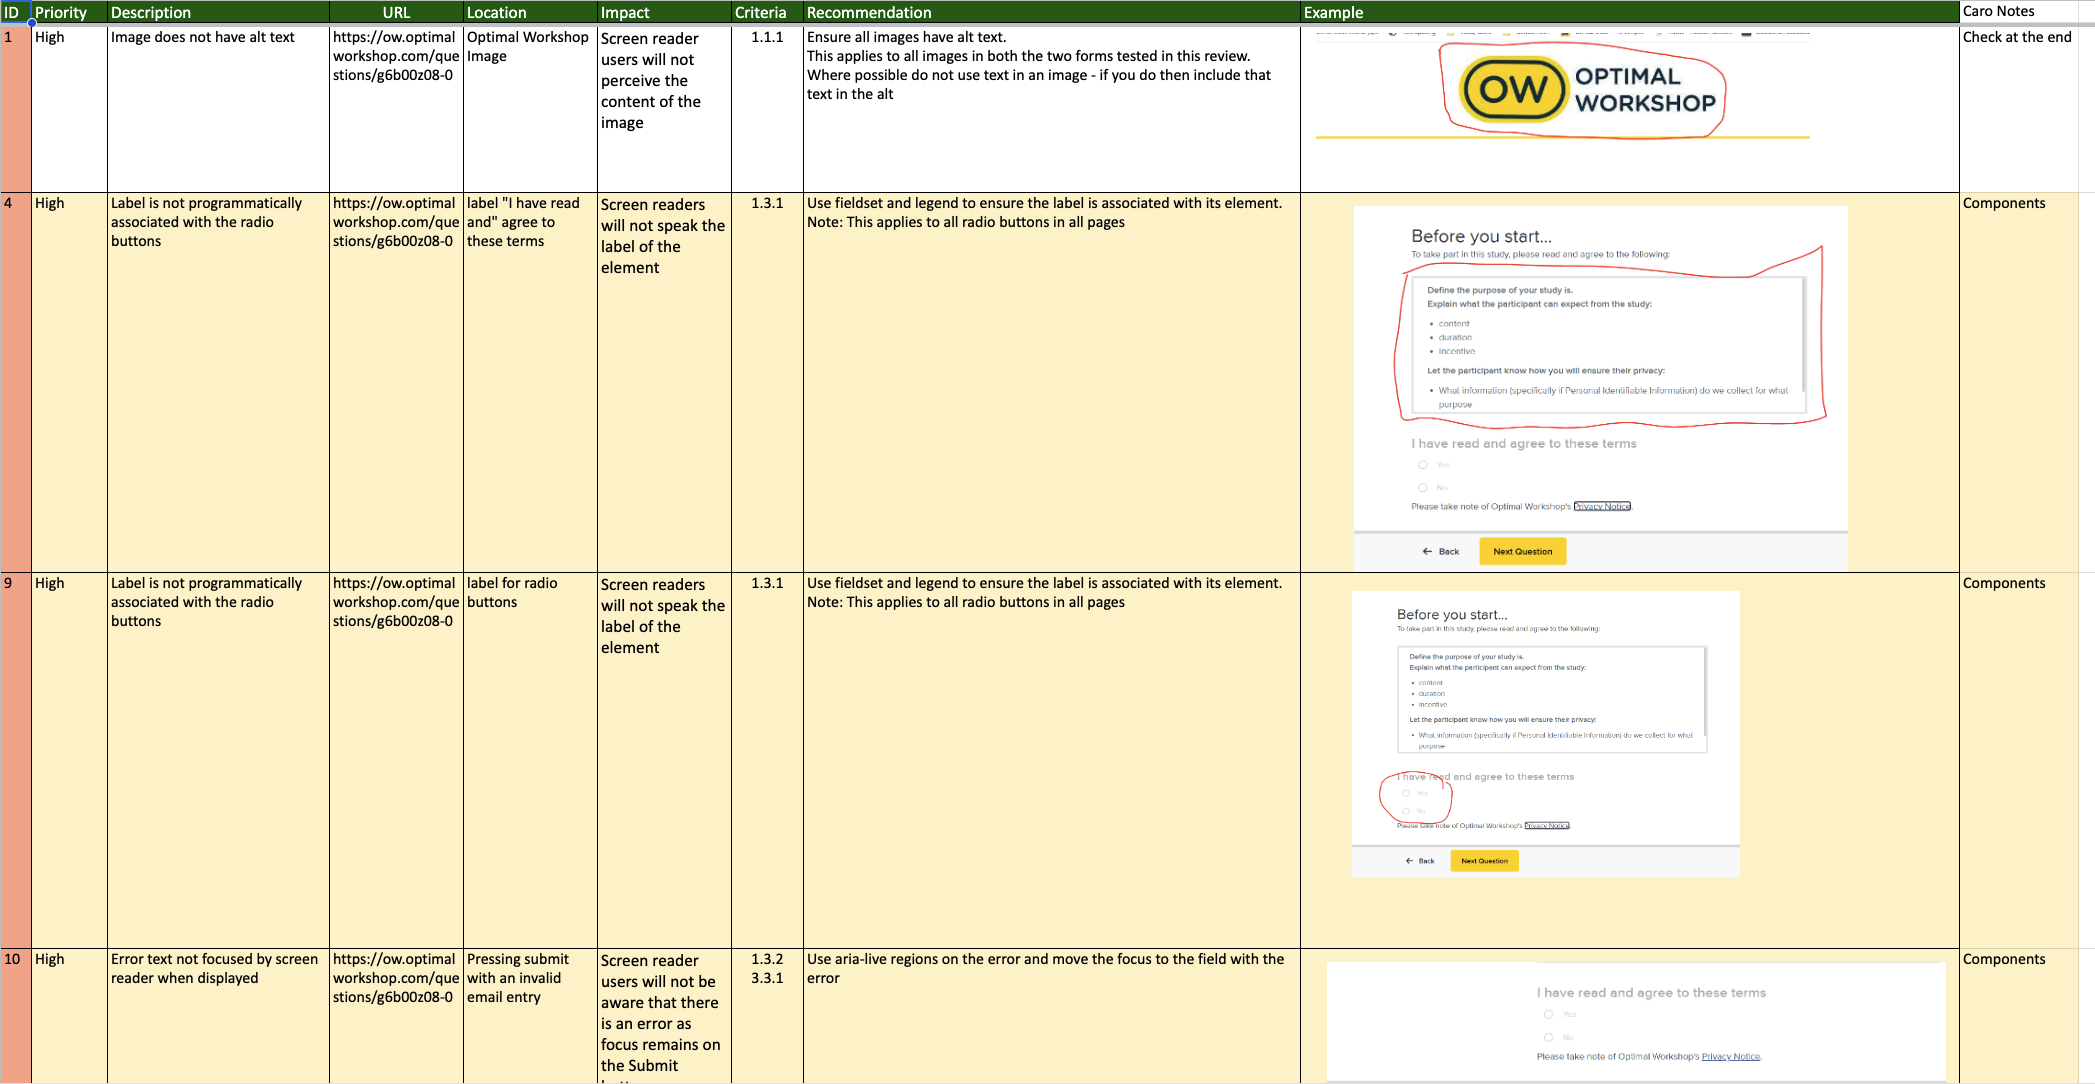
Task: Select the ID cell containing 10
Action: 16,1016
